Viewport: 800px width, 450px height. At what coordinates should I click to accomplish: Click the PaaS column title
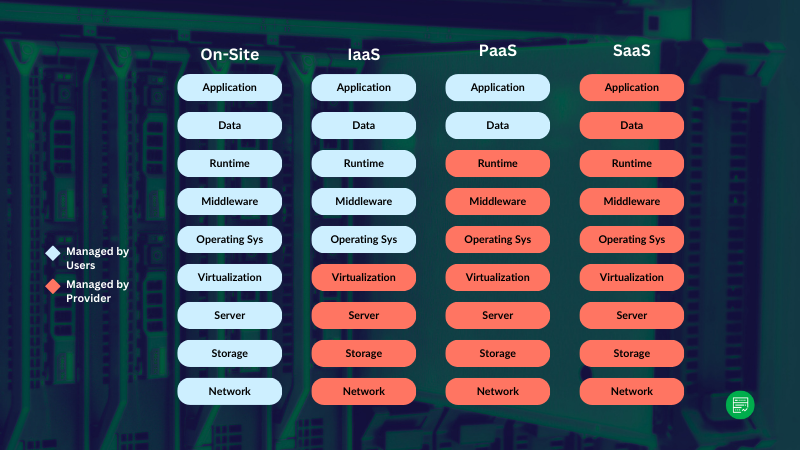click(x=497, y=51)
